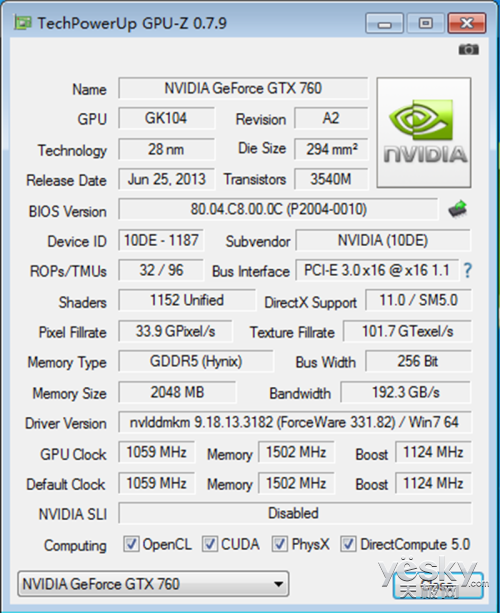Select the GPU Clock row Memory 1502 MHz
Viewport: 500px width, 613px height.
296,452
